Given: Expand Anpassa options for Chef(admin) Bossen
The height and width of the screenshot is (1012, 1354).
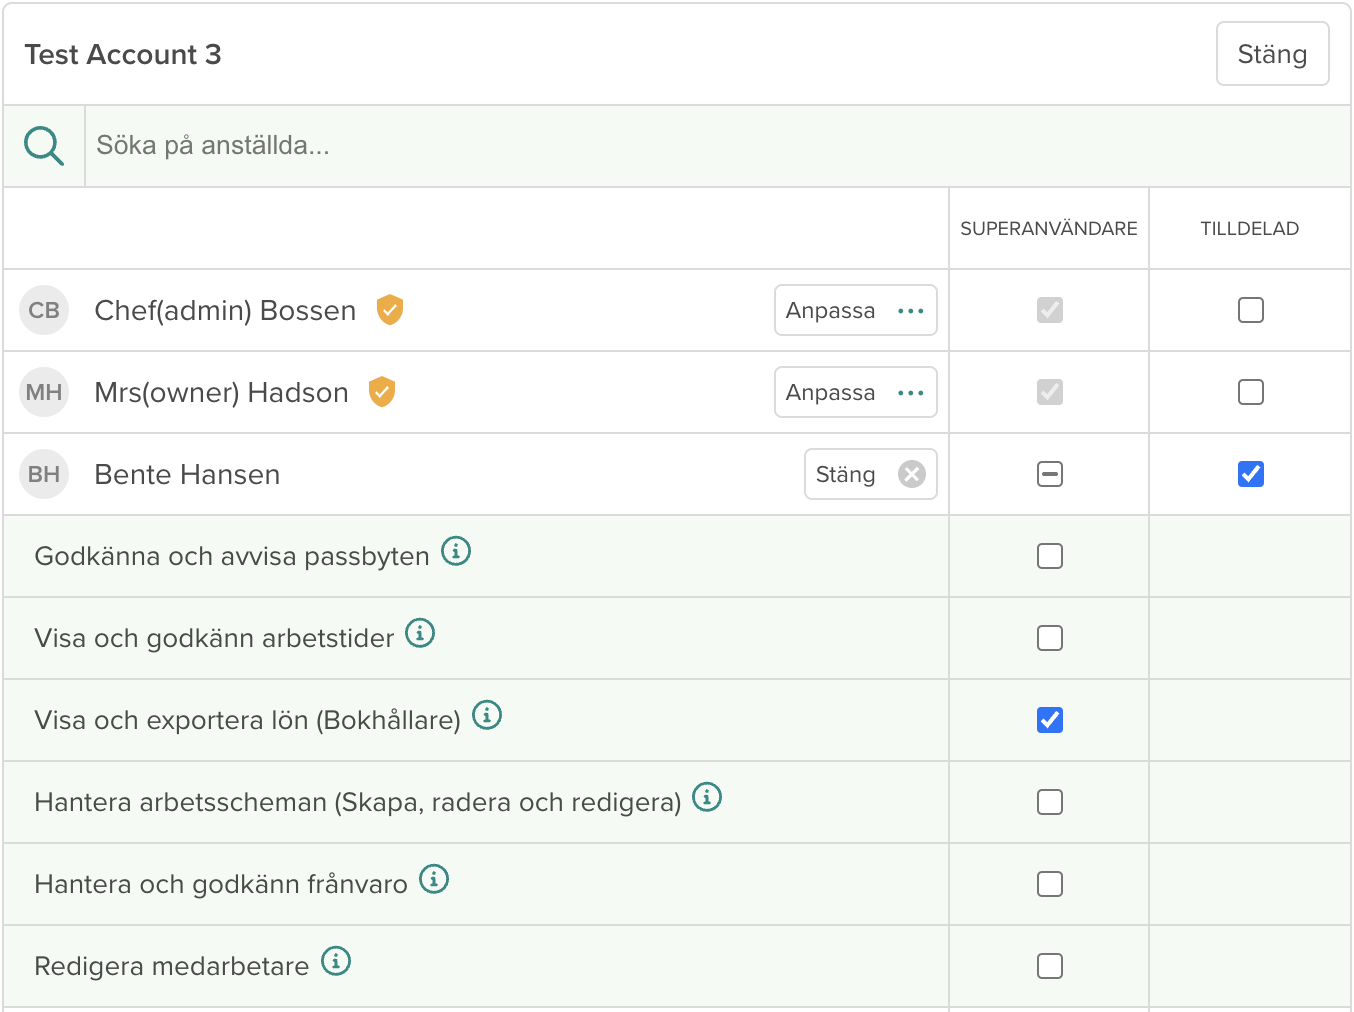Looking at the screenshot, I should [855, 310].
